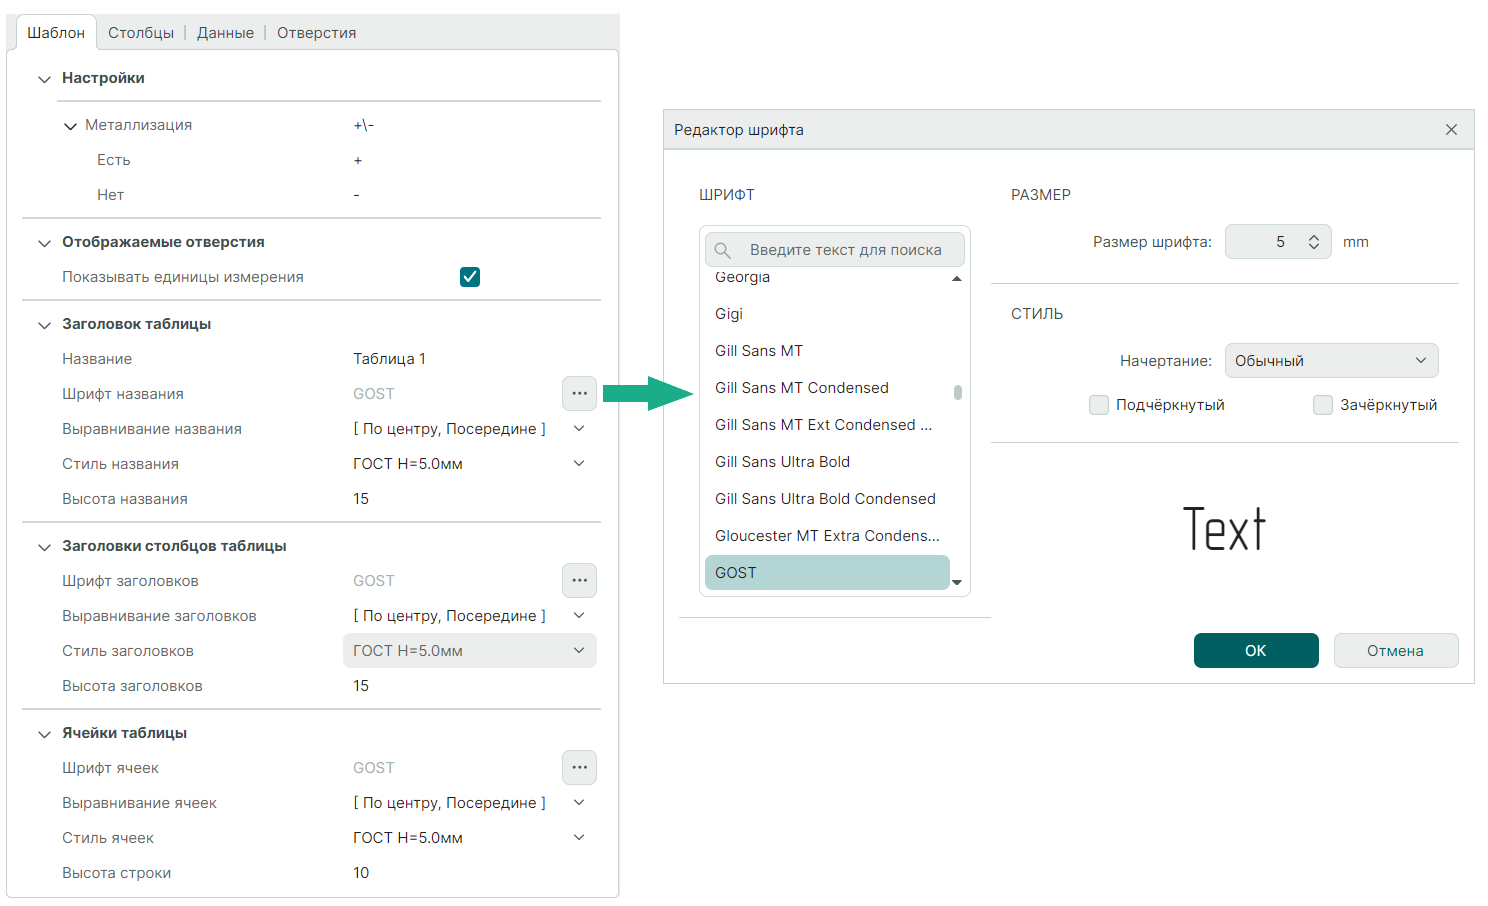This screenshot has height=906, width=1488.
Task: Close the font editor dialog
Action: [1451, 130]
